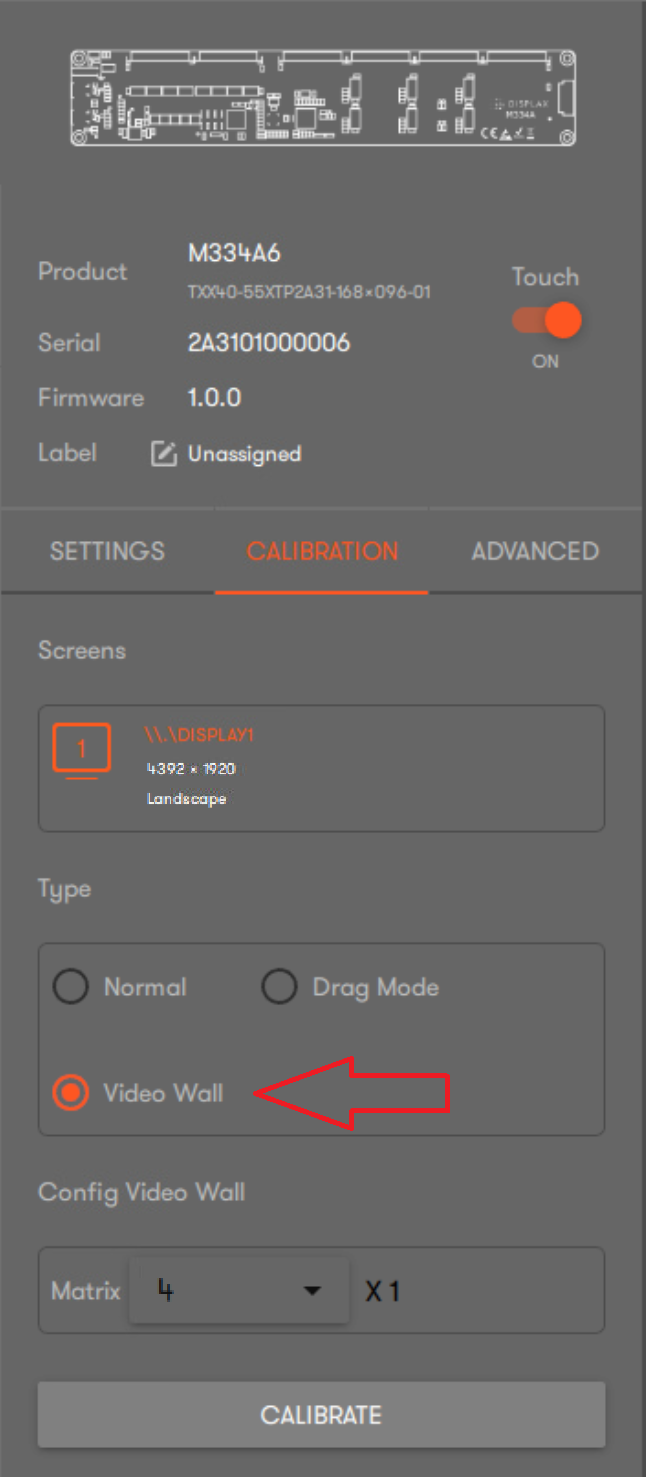The image size is (646, 1477).
Task: Click the product name M334A6
Action: click(x=234, y=254)
